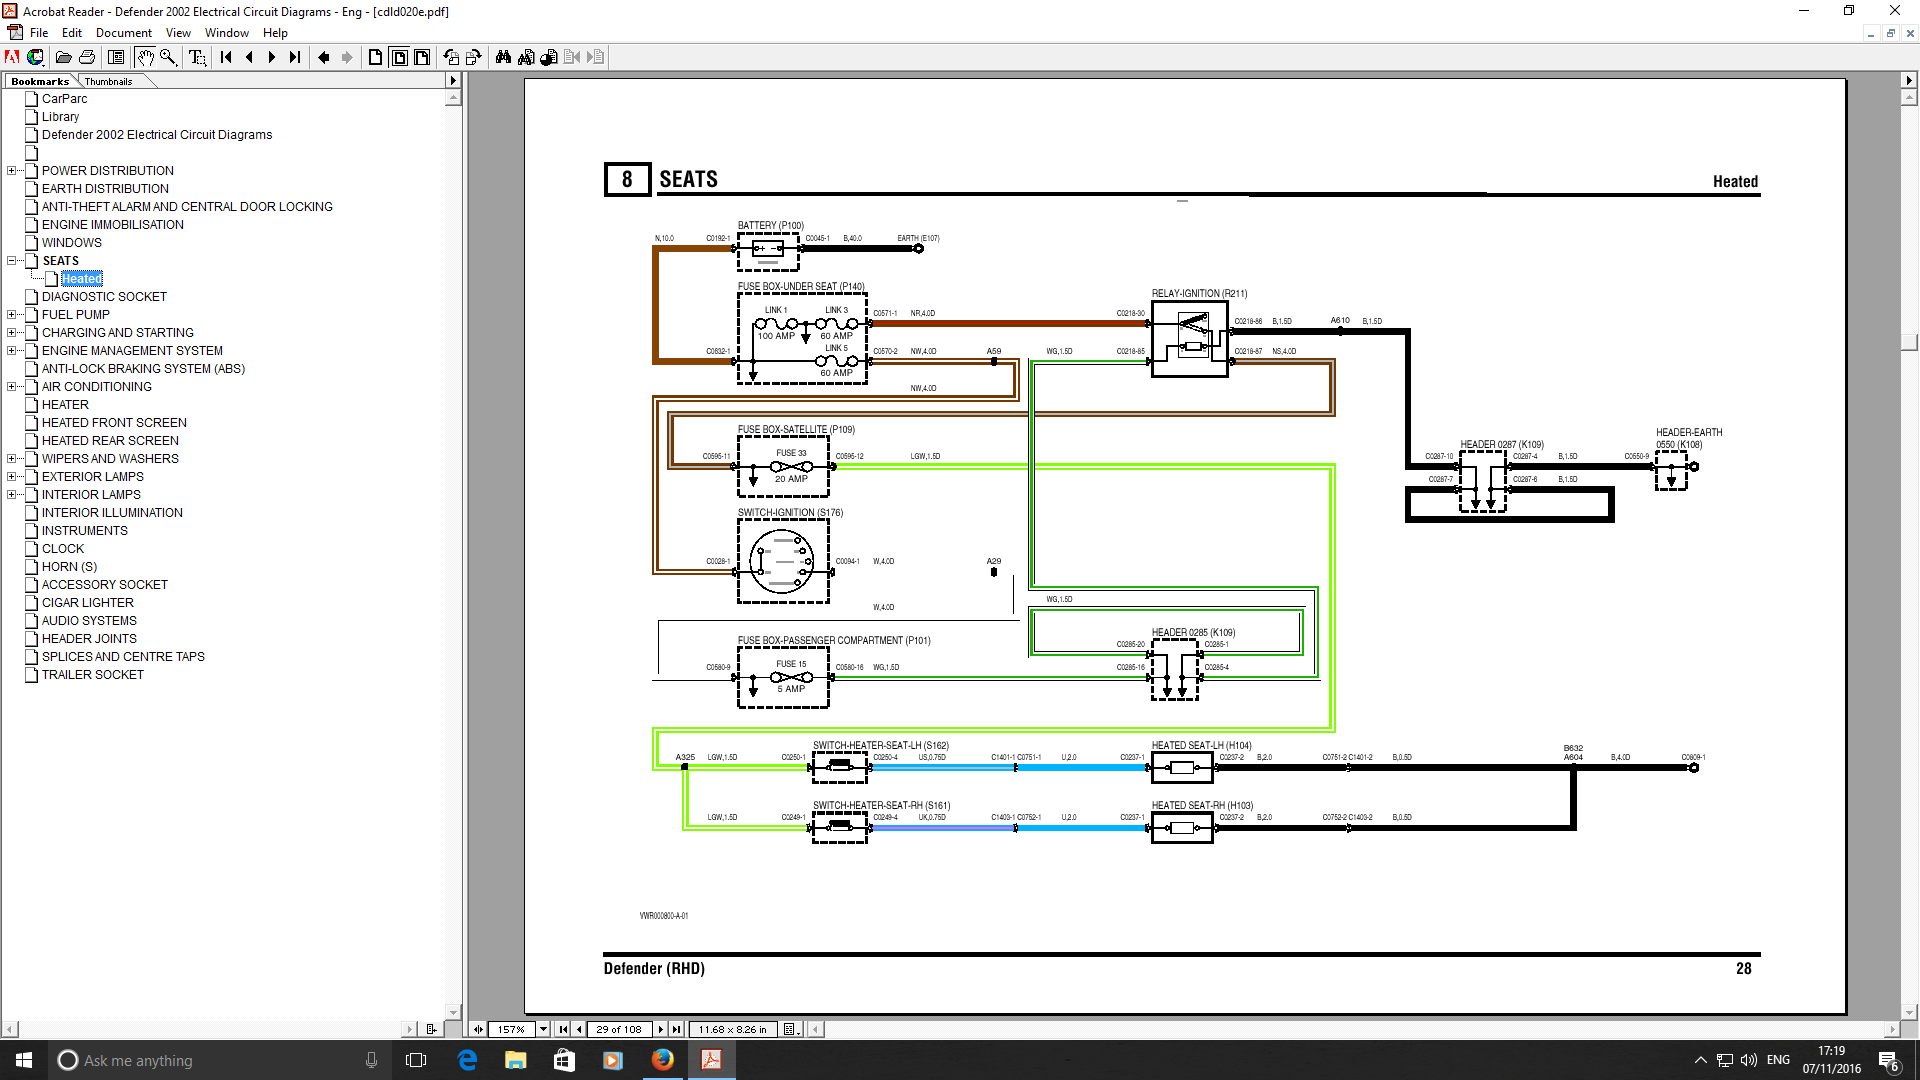
Task: Open the Window menu
Action: 227,33
